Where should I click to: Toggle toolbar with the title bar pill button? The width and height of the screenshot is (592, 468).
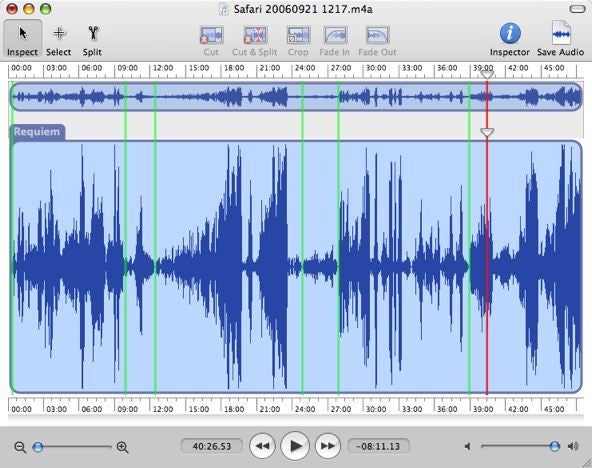click(x=577, y=9)
